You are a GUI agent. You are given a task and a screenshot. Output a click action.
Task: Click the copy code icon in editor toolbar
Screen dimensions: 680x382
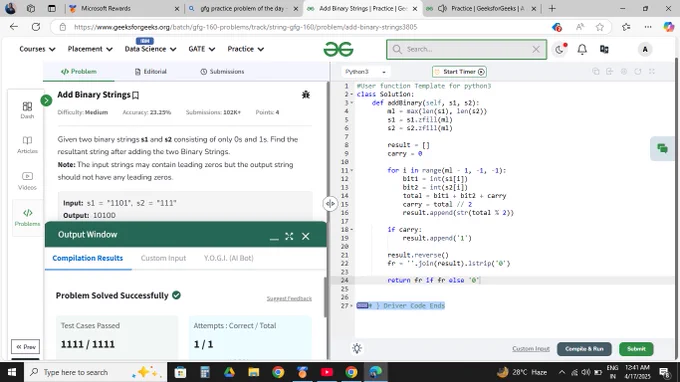coord(596,72)
